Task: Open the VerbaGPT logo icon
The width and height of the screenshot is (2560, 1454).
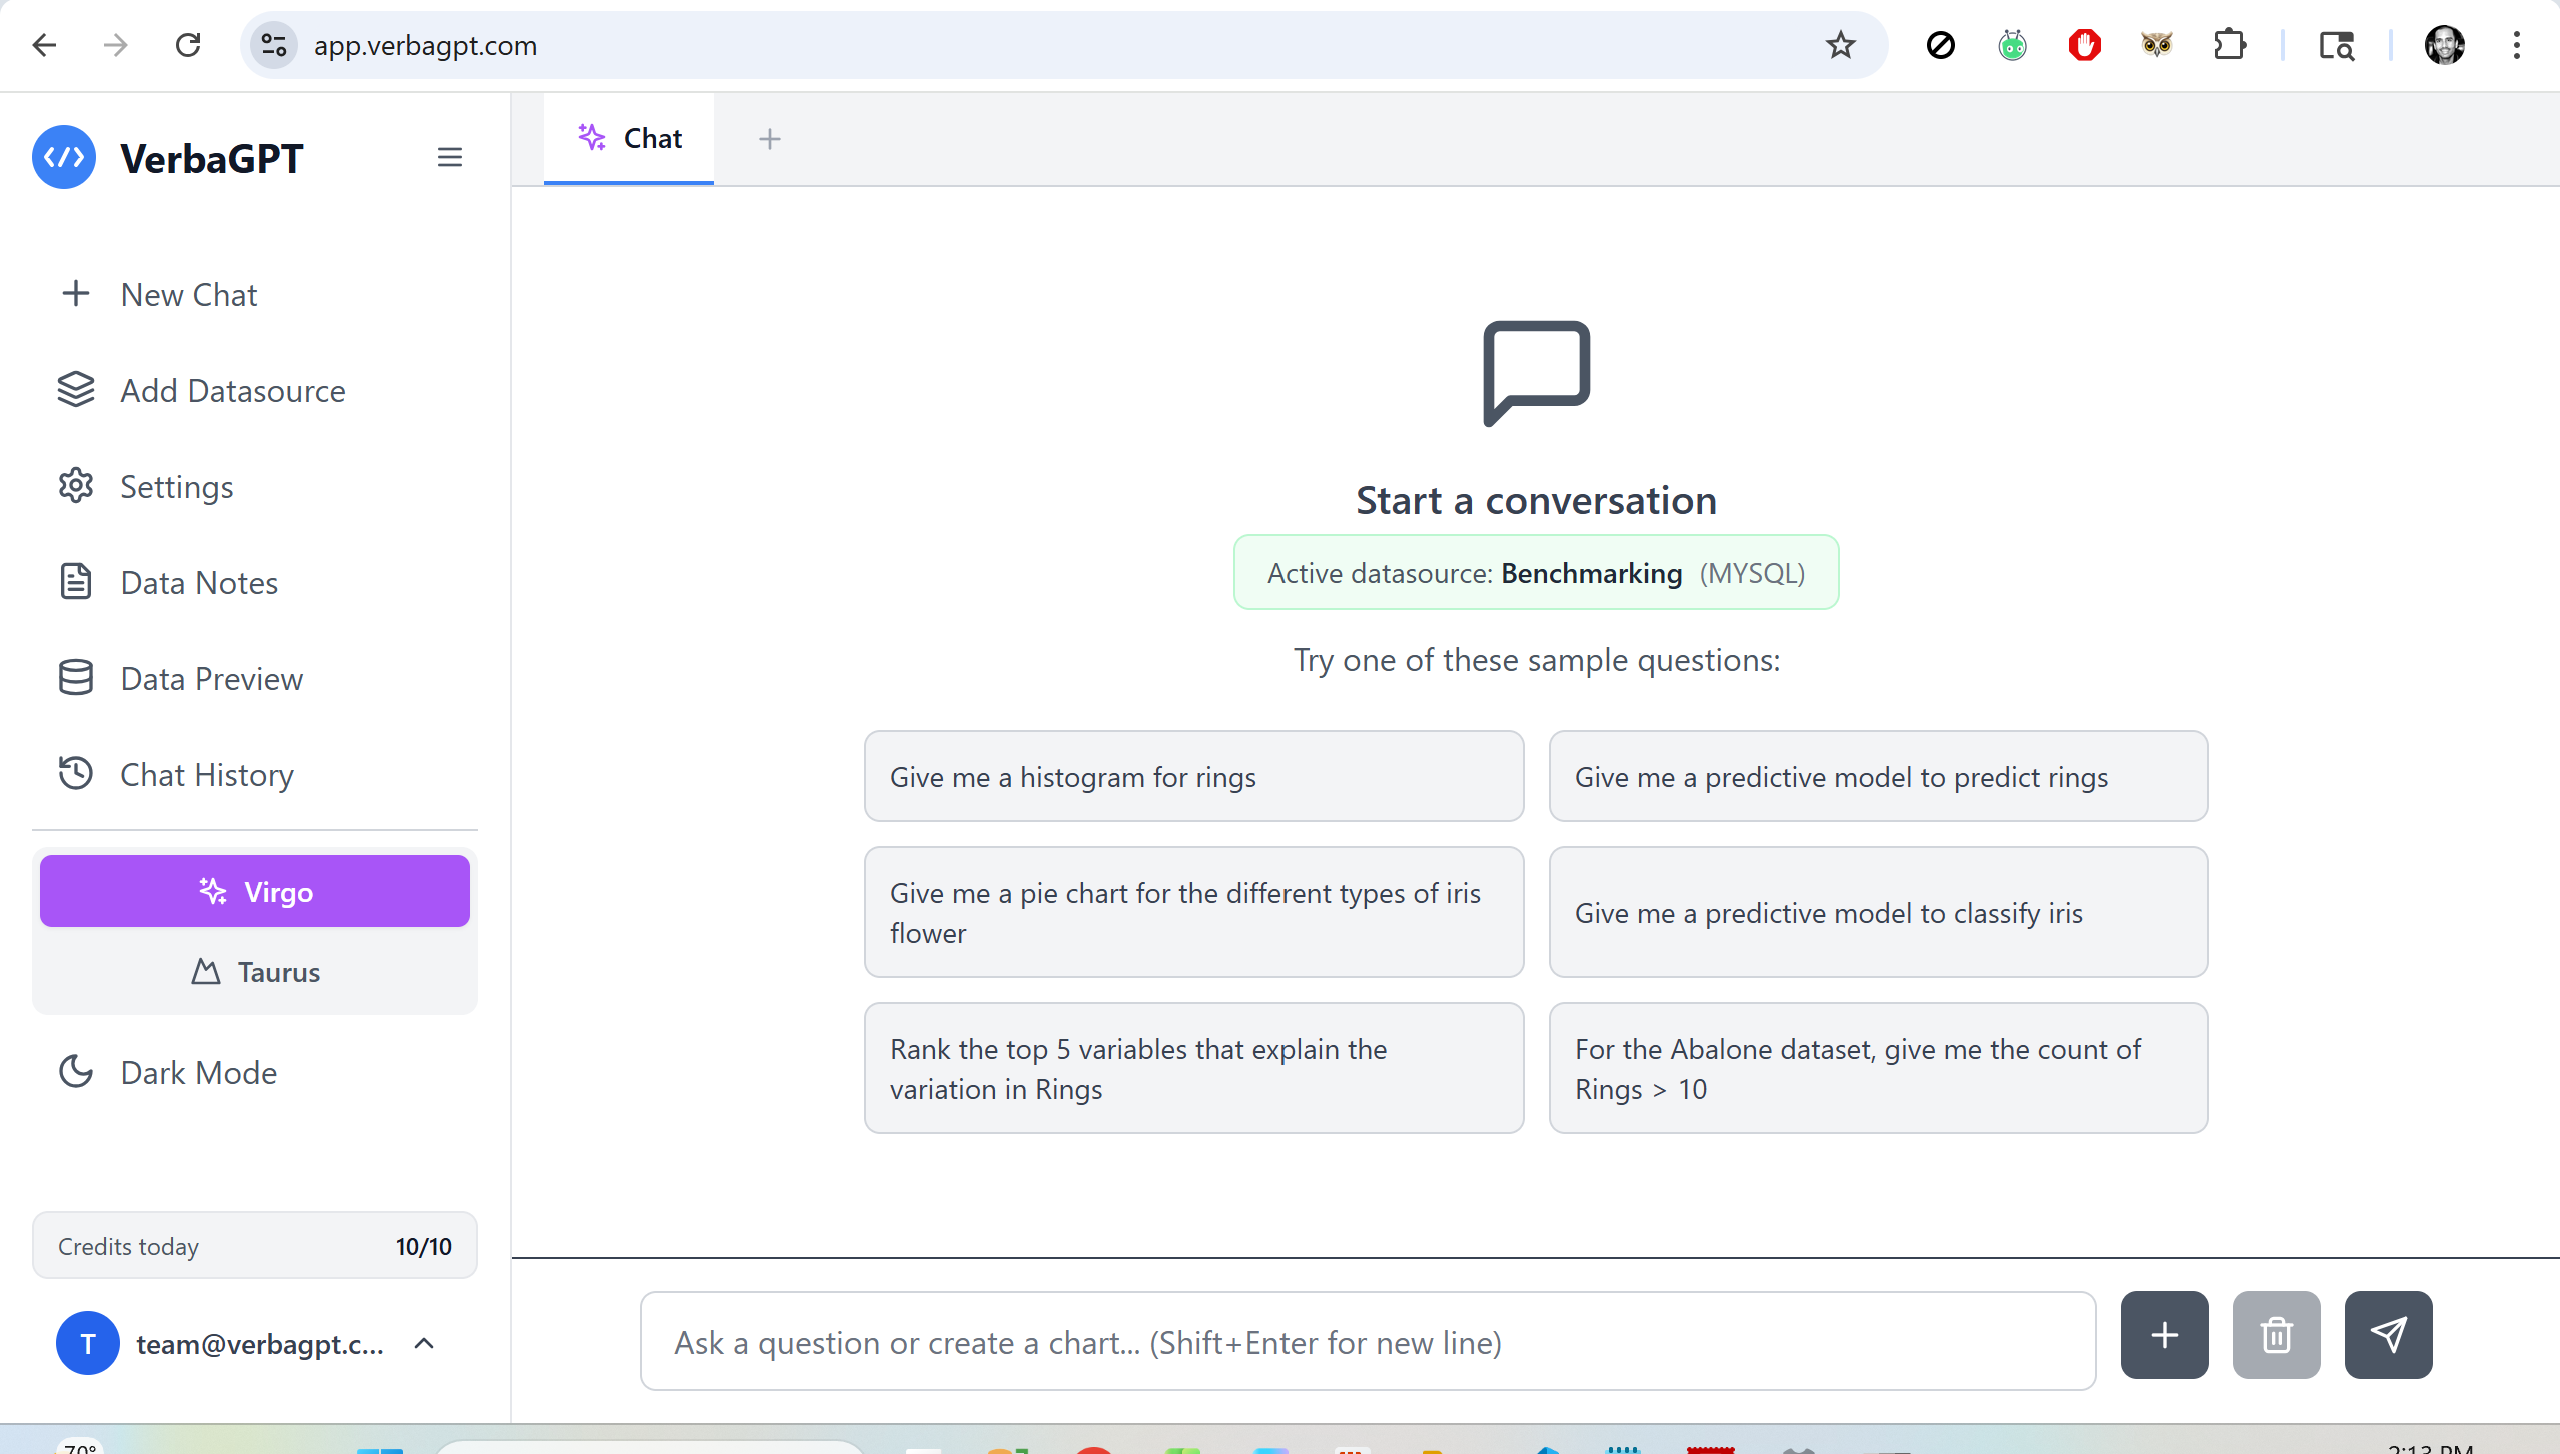Action: [x=63, y=157]
